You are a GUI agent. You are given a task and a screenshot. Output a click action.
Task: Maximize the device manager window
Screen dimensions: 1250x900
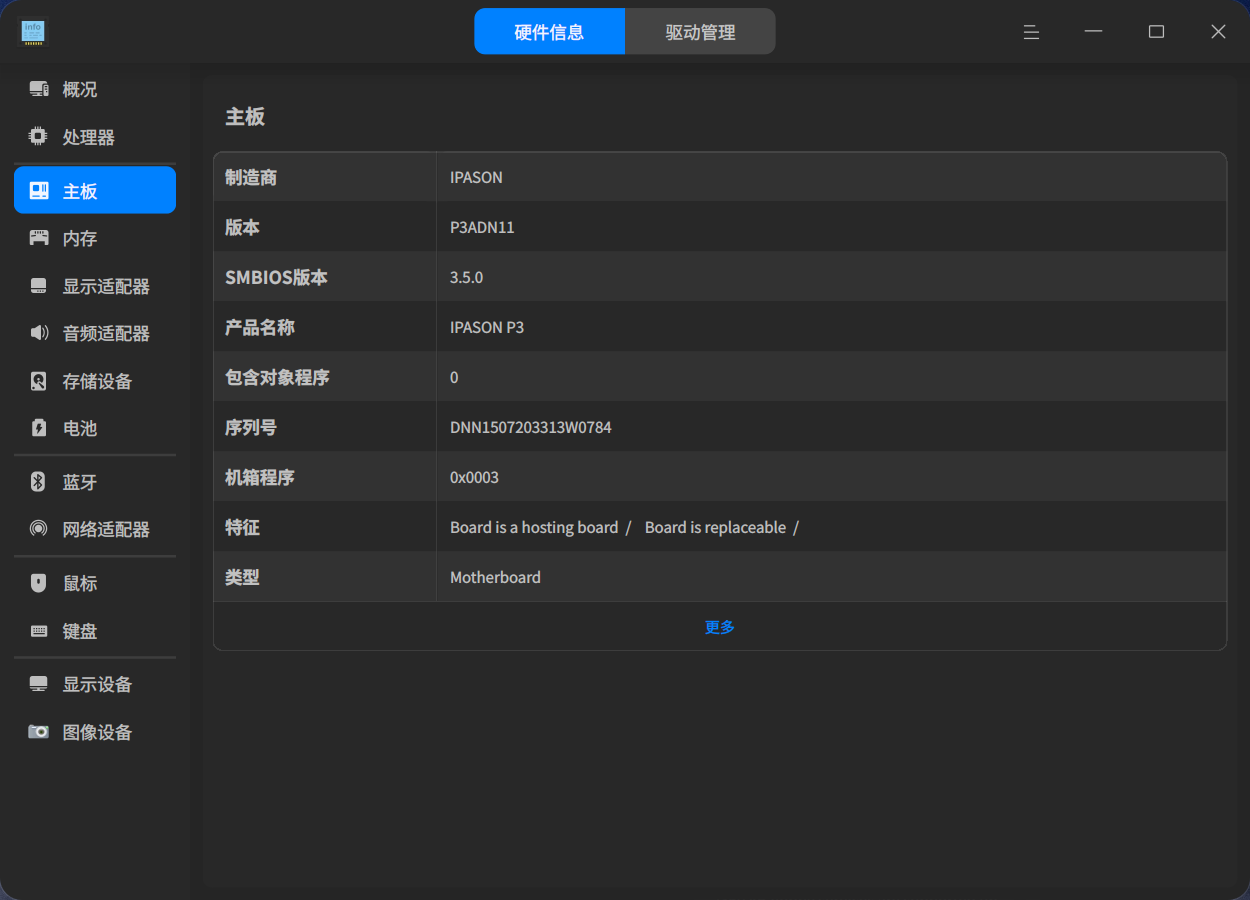(1156, 32)
